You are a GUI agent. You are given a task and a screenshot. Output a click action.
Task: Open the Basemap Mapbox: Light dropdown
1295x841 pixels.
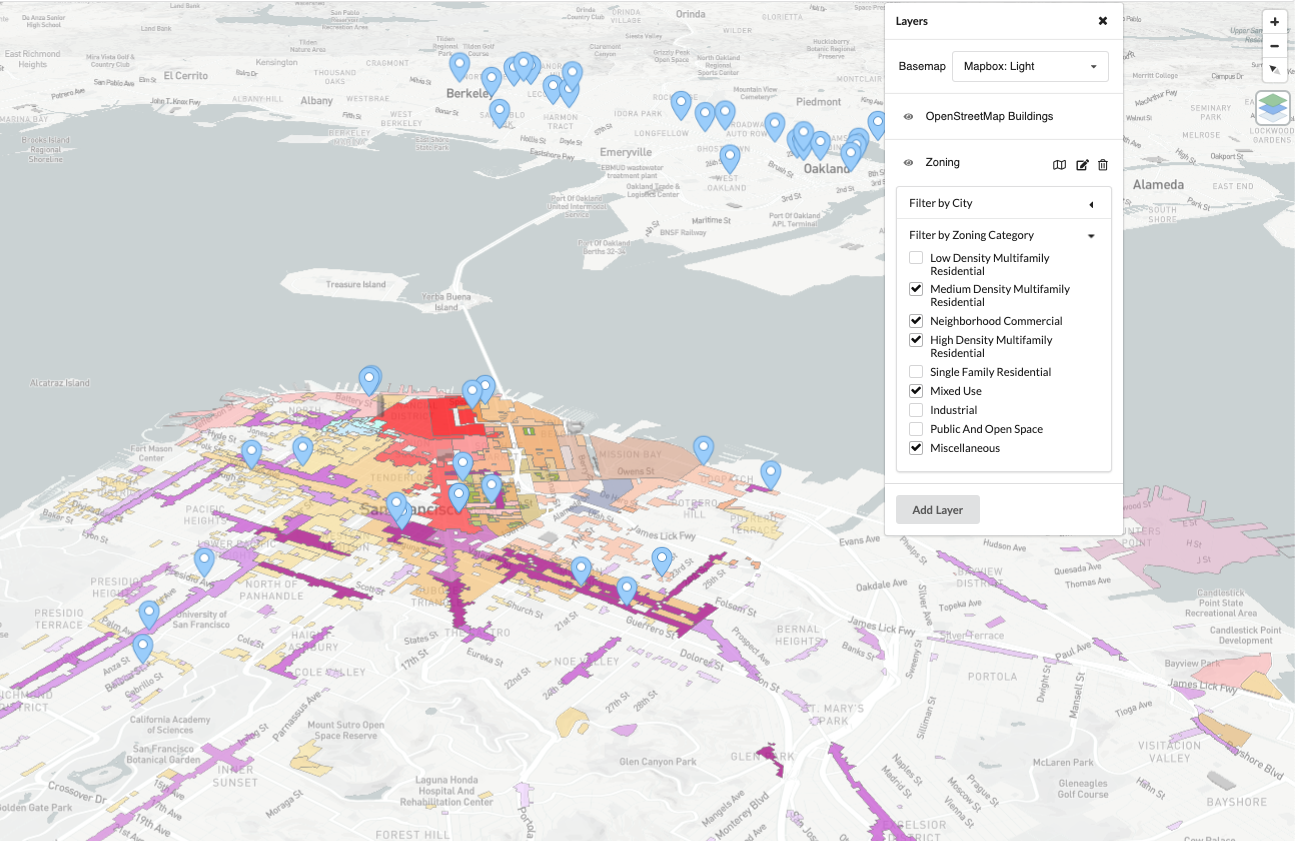pos(1030,66)
